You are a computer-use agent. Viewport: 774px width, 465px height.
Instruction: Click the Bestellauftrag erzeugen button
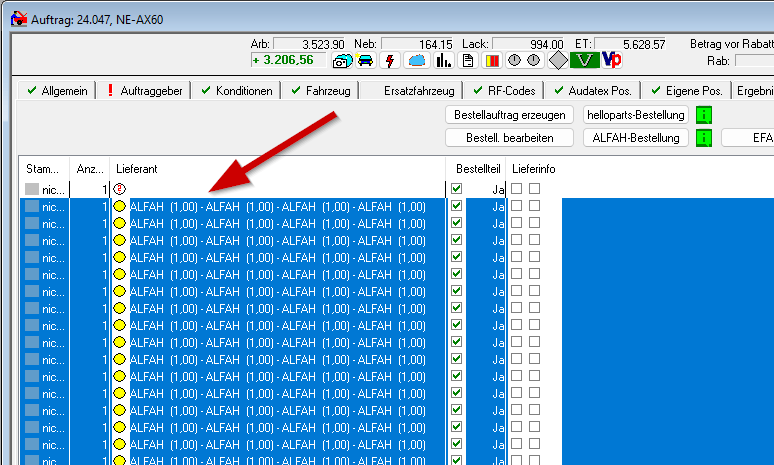[510, 114]
